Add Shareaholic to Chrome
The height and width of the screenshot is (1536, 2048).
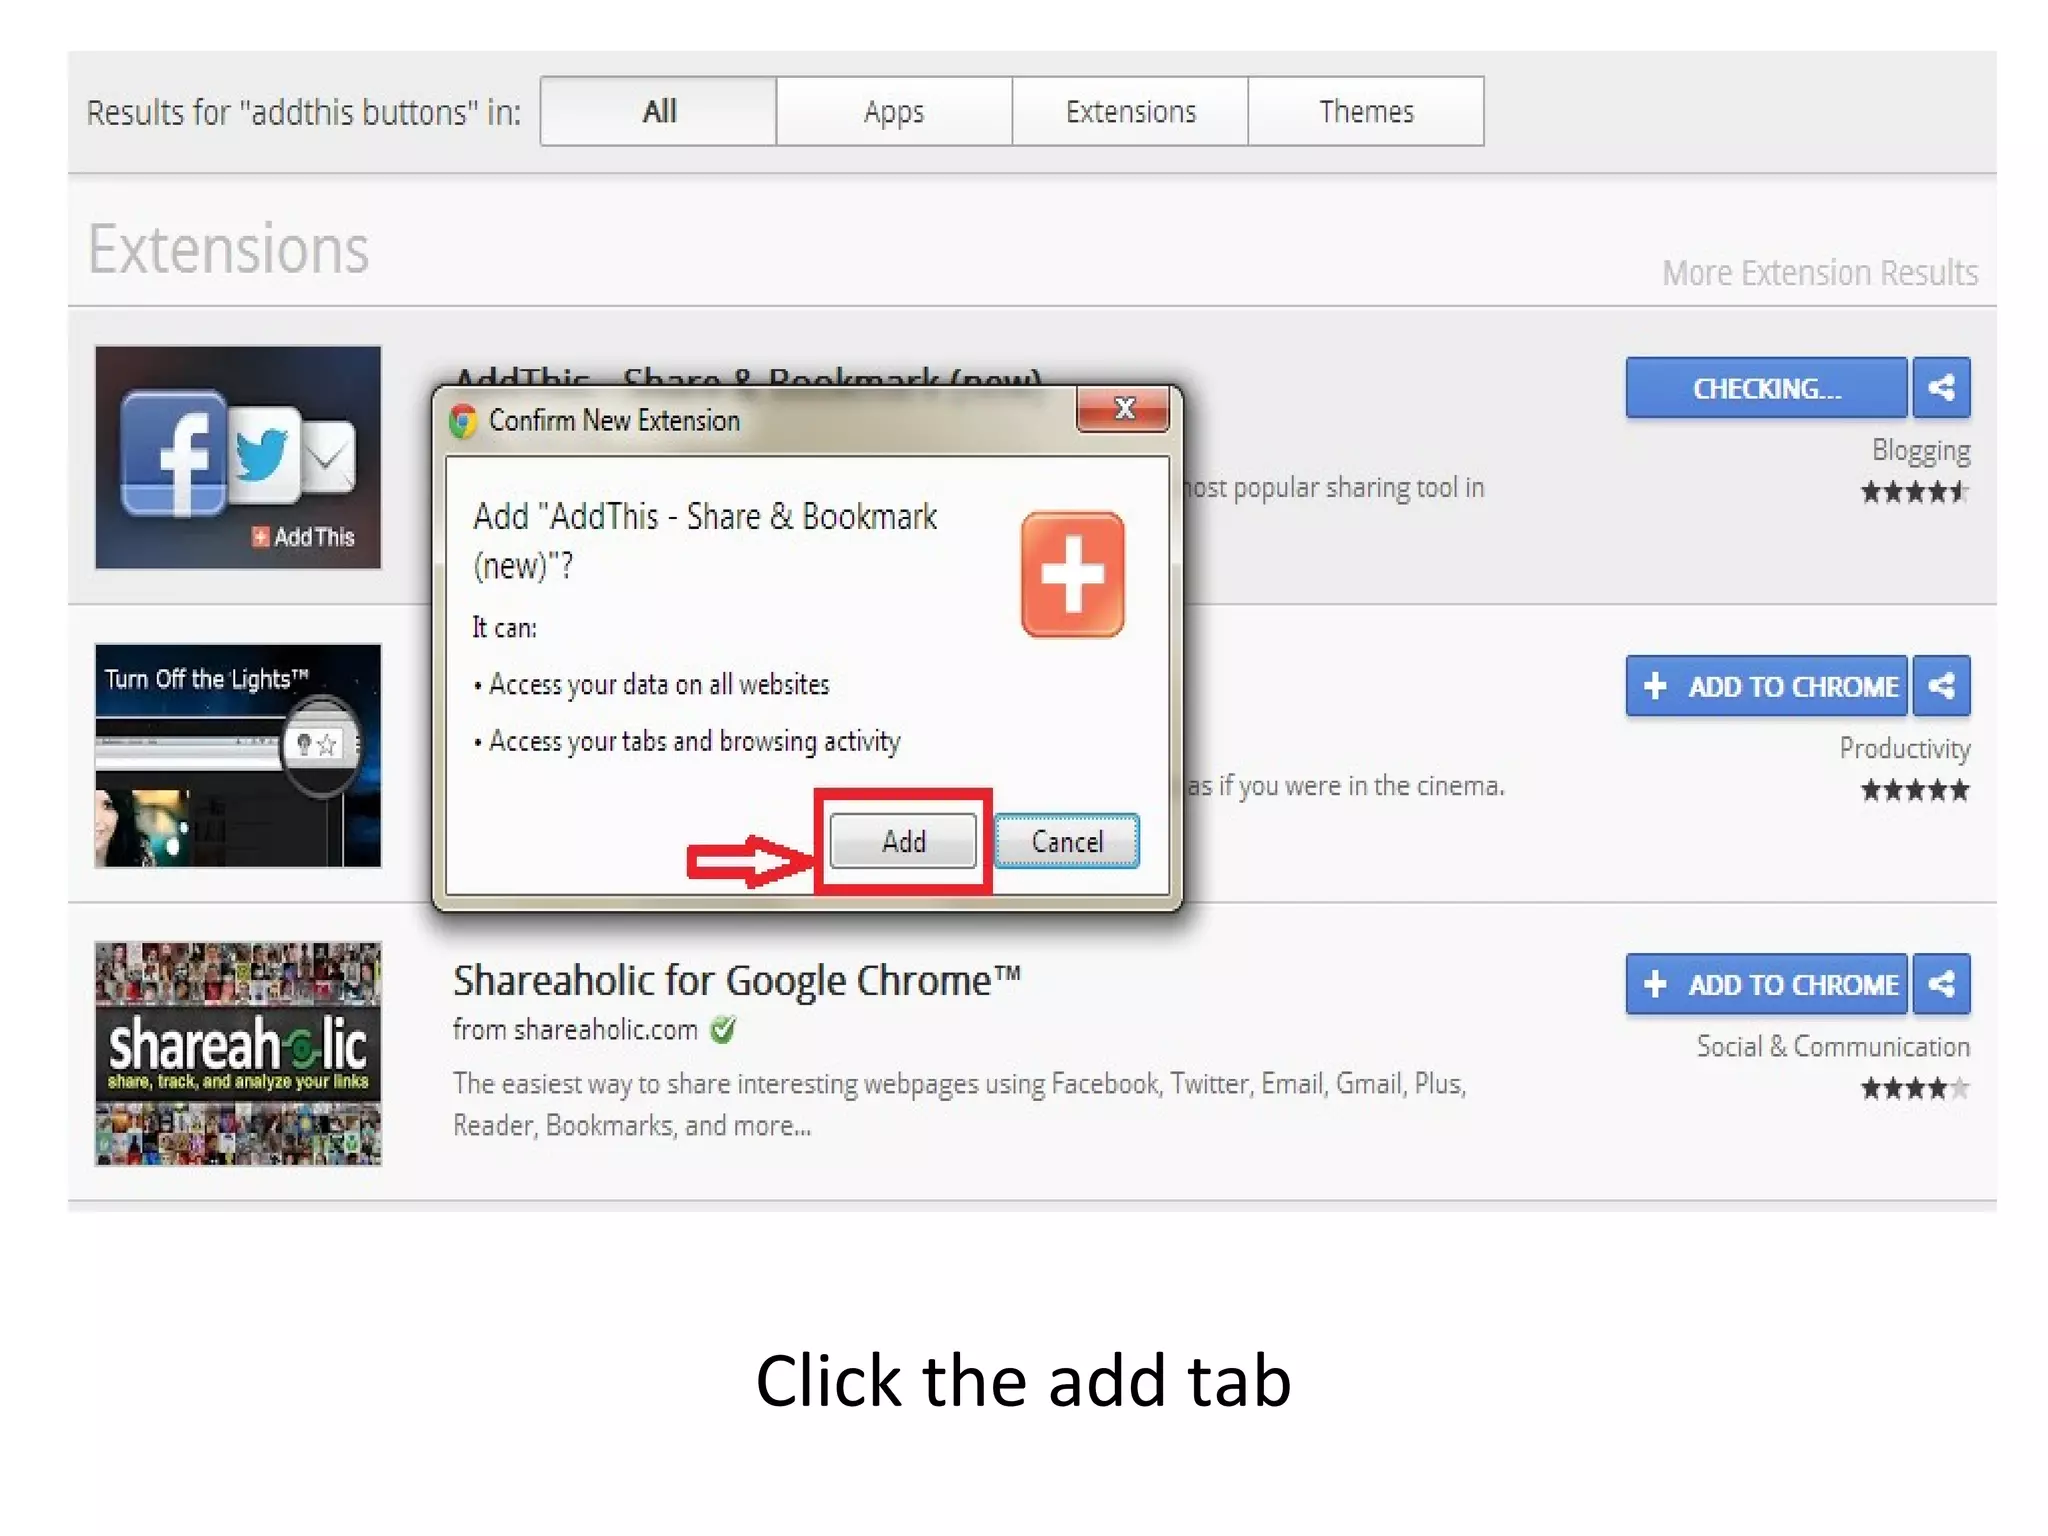(x=1766, y=984)
